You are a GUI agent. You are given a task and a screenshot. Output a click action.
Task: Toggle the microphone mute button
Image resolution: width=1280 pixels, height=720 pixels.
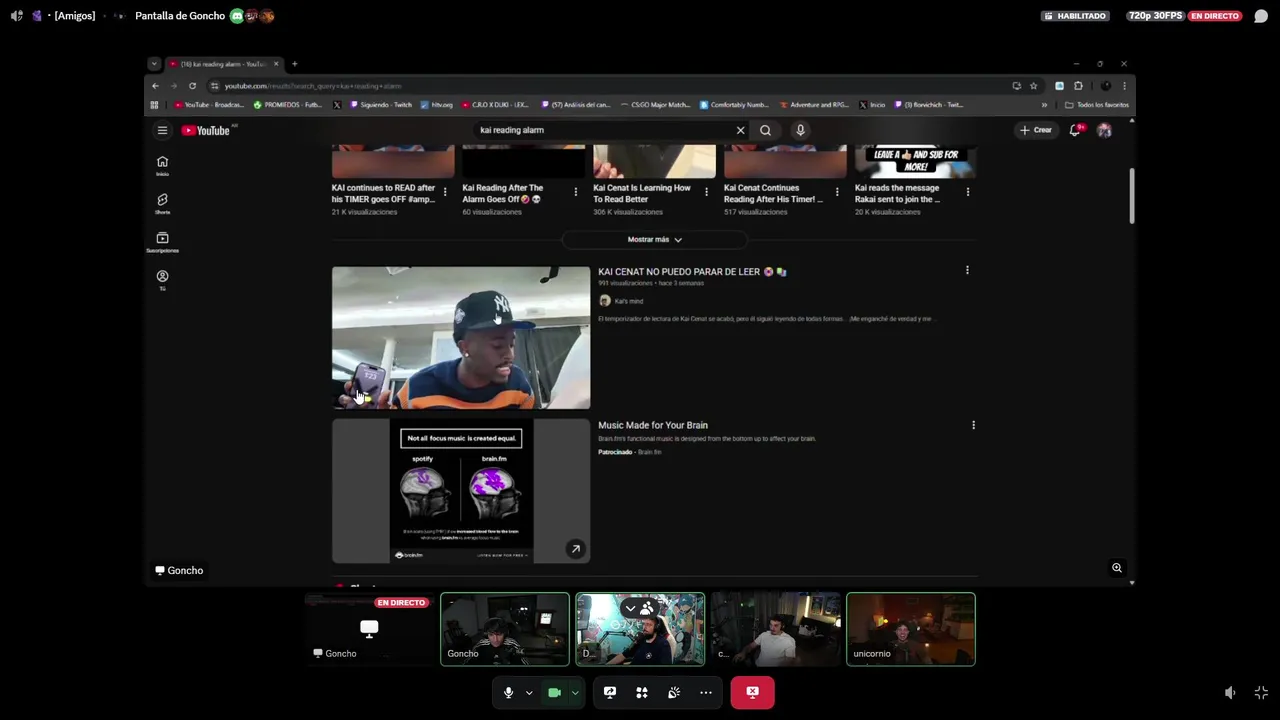tap(508, 692)
